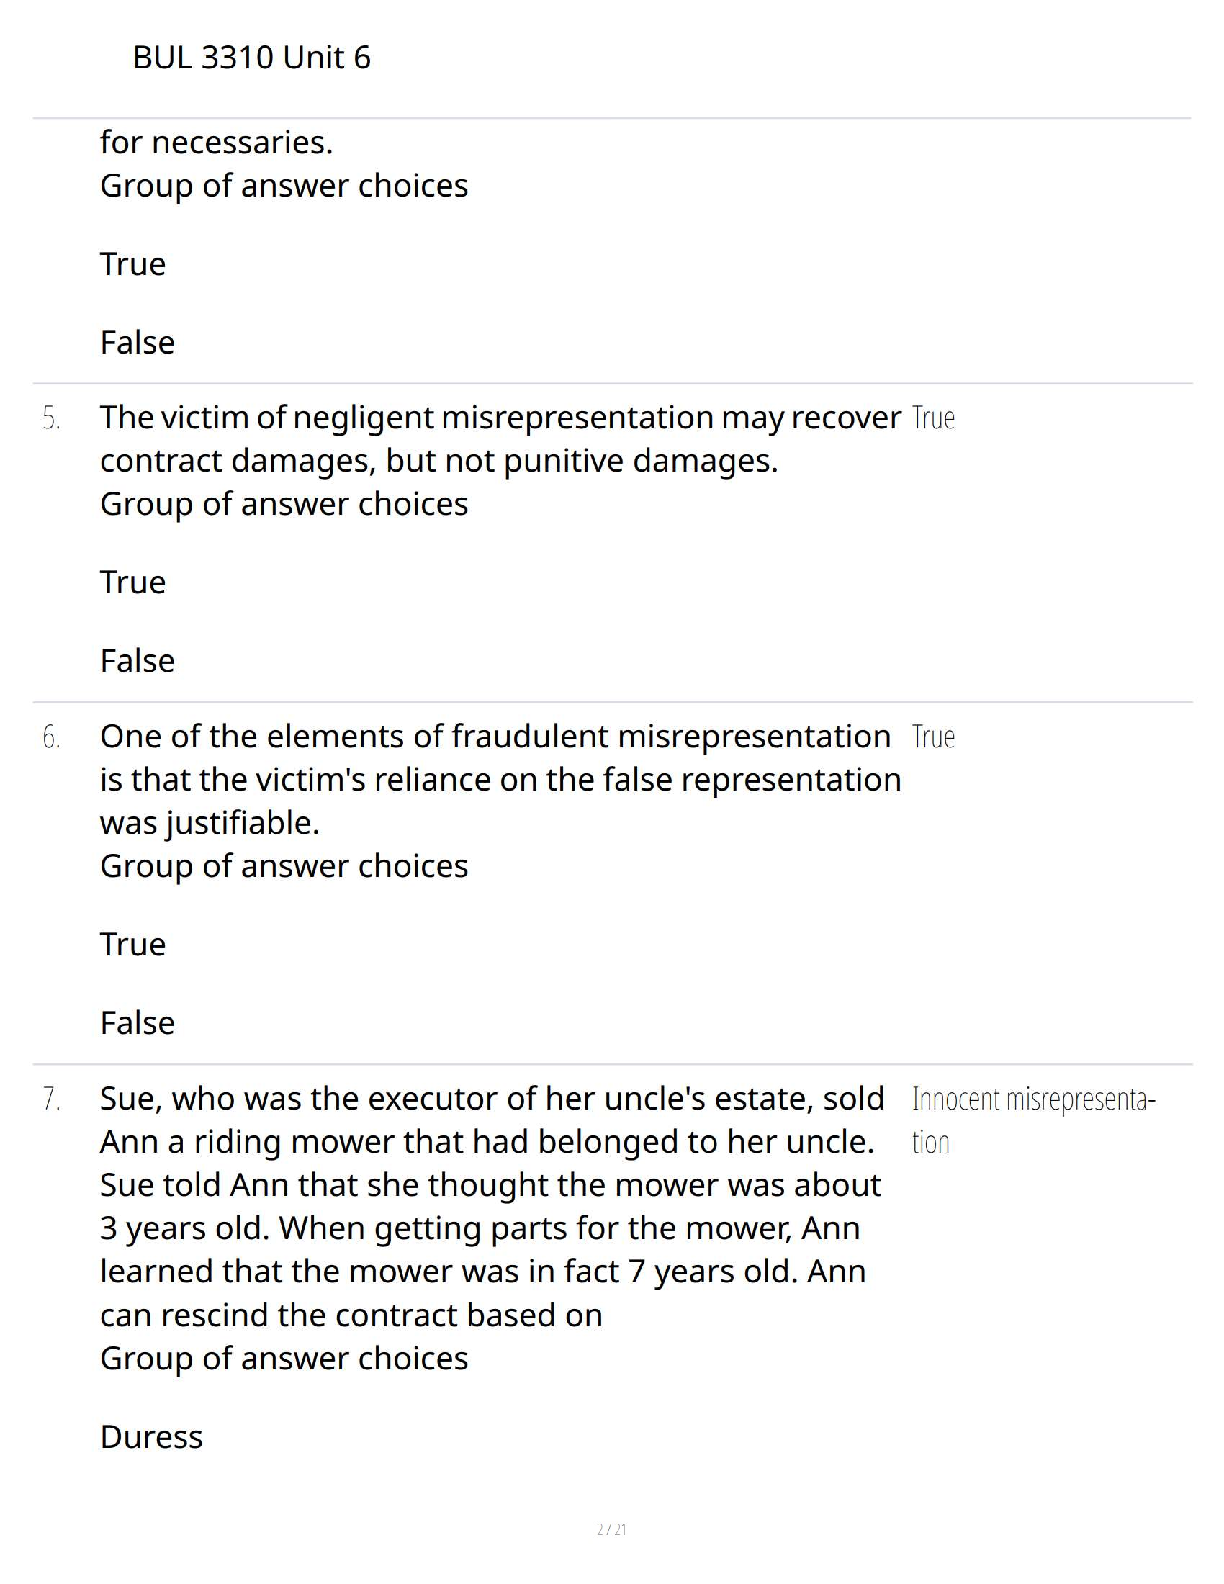Click the Innocent misrepresentation answer text
This screenshot has width=1224, height=1584.
pyautogui.click(x=1034, y=1121)
